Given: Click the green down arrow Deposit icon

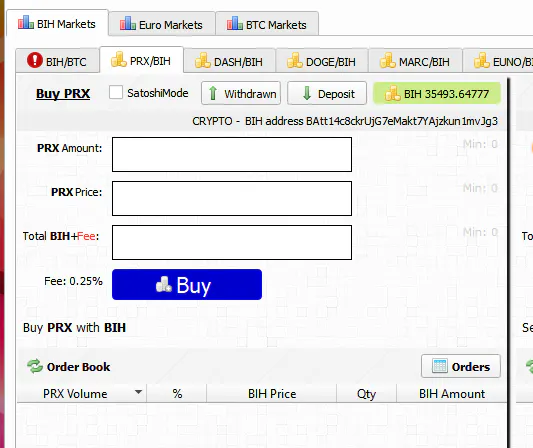Looking at the screenshot, I should 307,93.
